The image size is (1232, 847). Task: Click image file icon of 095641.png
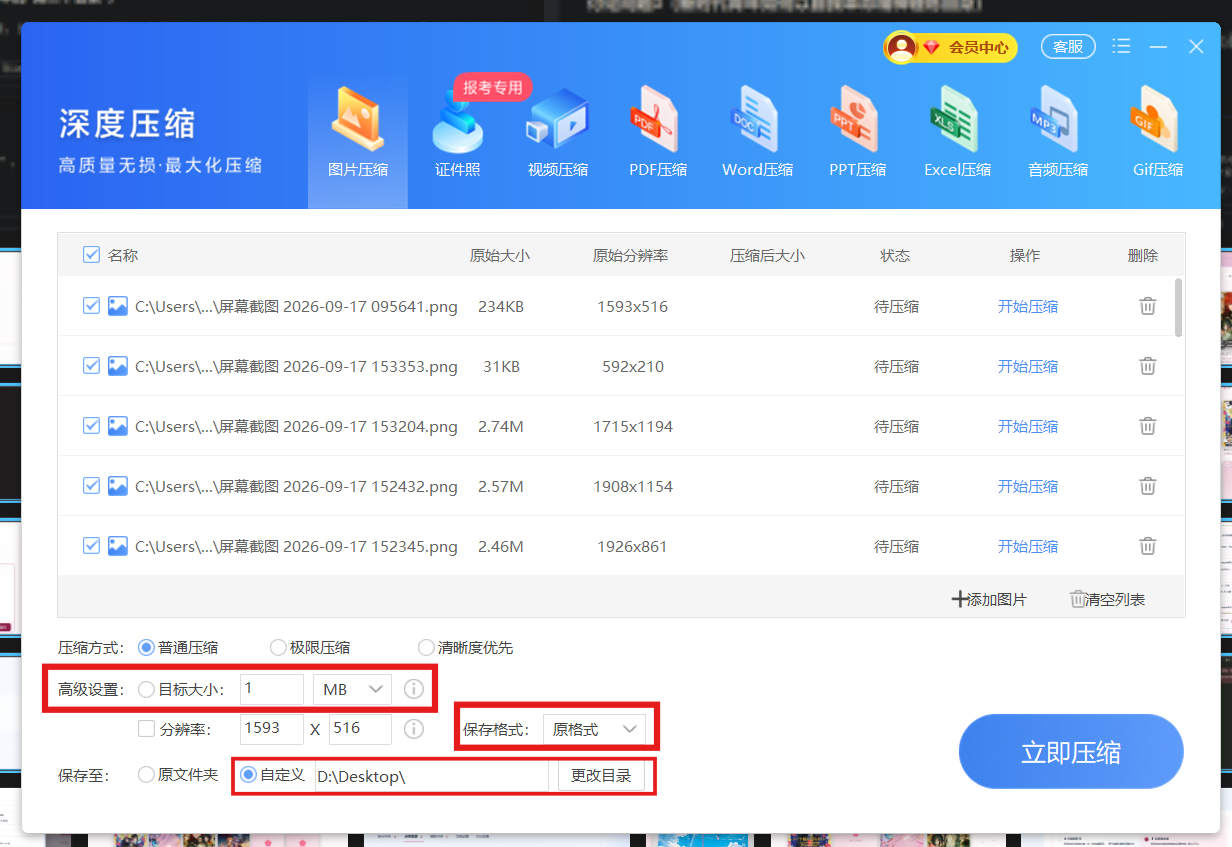[x=118, y=306]
